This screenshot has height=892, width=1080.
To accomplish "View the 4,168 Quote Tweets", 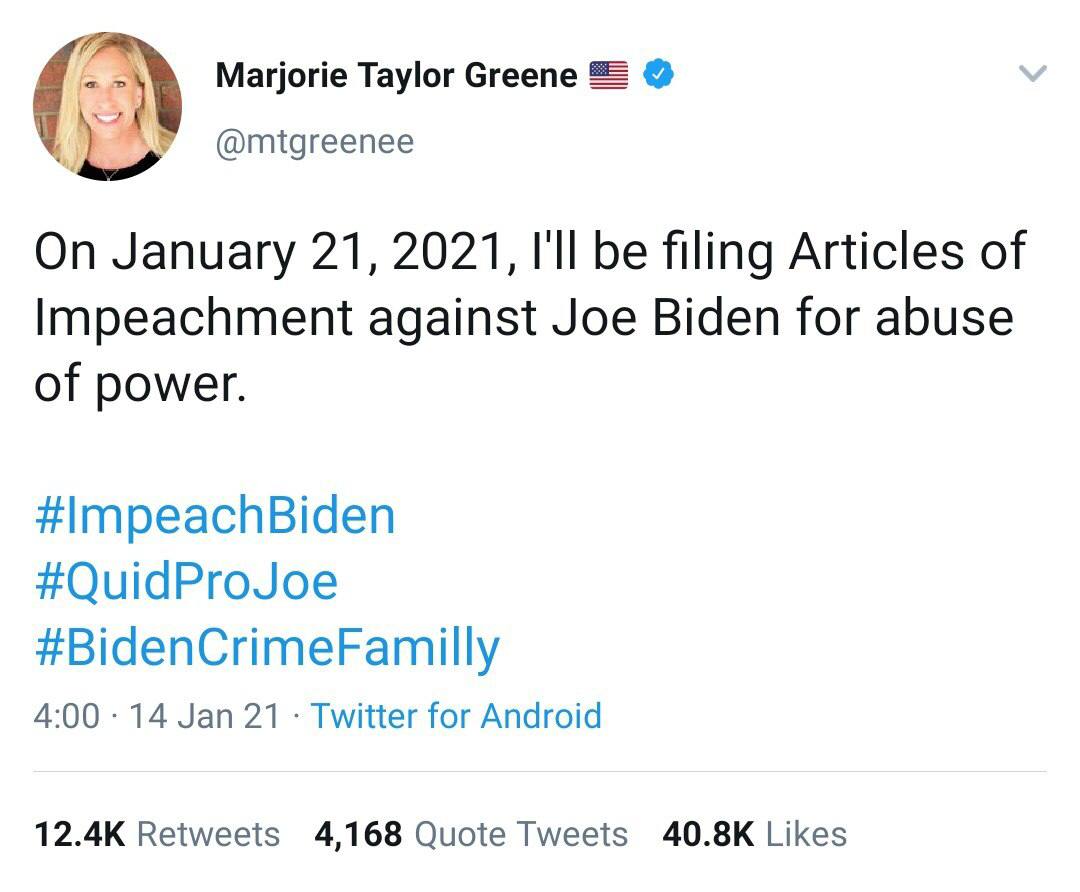I will coord(471,834).
